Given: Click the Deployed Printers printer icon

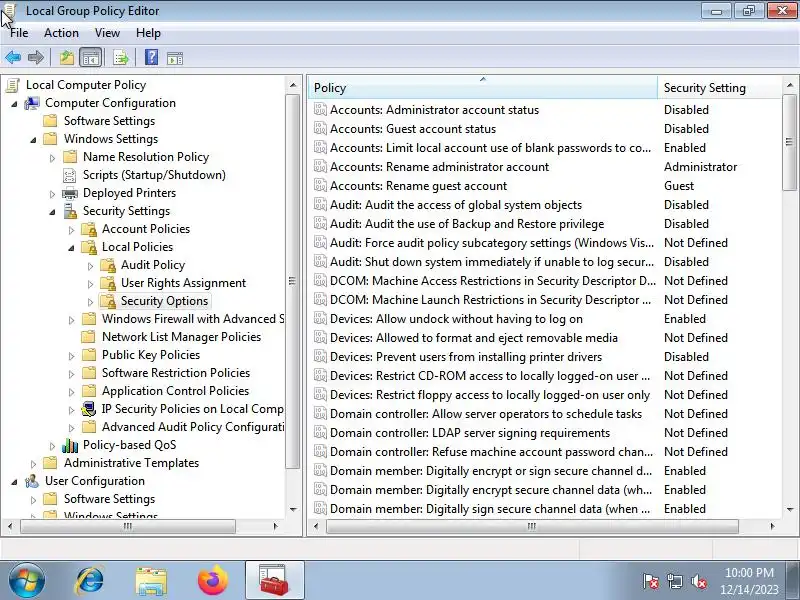Looking at the screenshot, I should (69, 193).
